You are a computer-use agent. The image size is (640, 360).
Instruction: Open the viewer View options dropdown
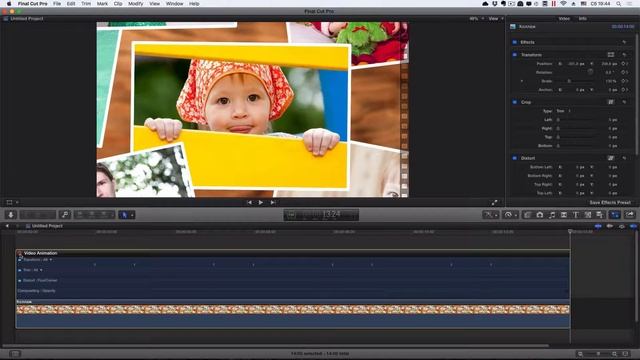496,19
